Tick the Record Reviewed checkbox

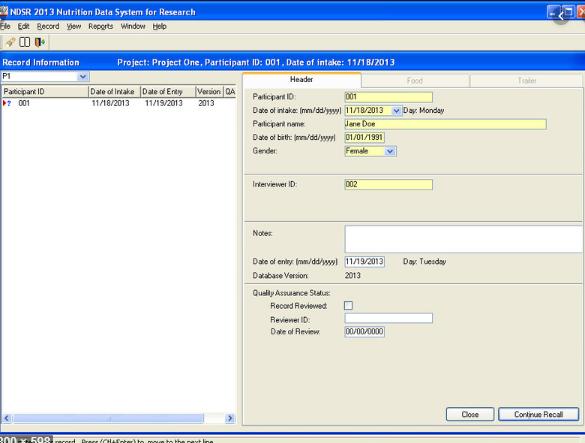click(348, 306)
